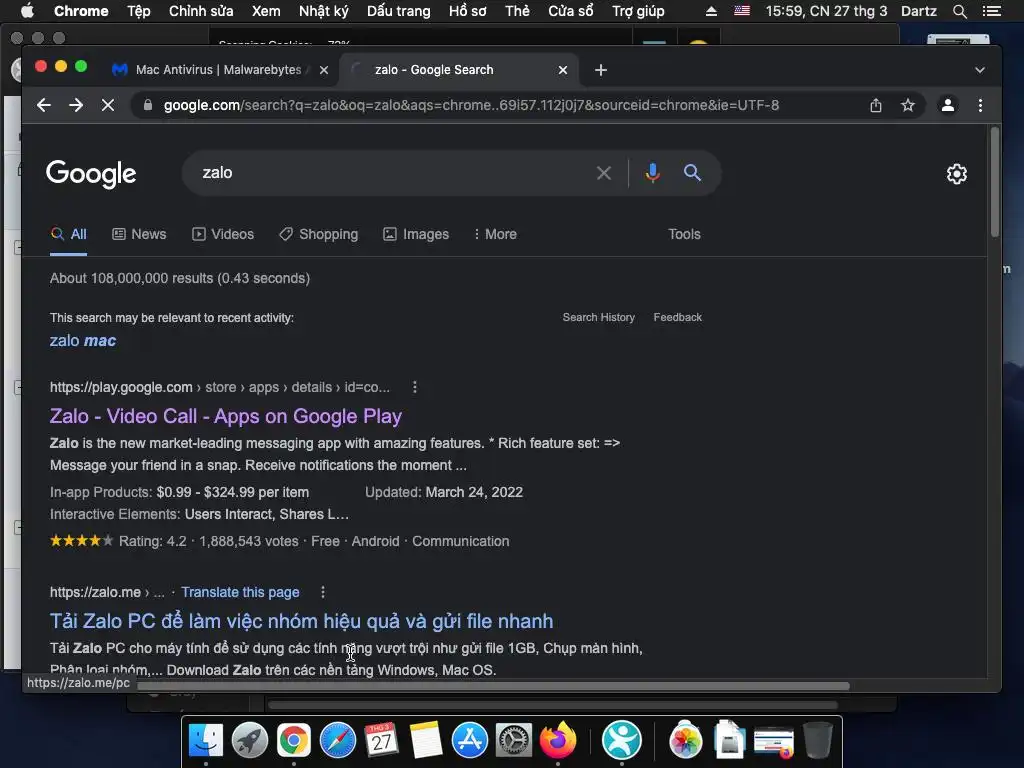Open the Dấu trang menu
Viewport: 1024px width, 768px height.
(398, 11)
